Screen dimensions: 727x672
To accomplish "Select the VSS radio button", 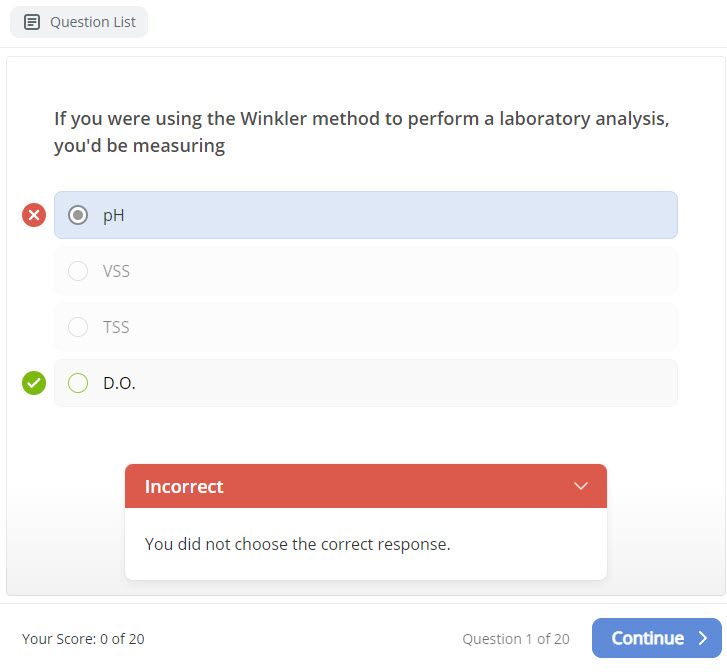I will 78,271.
